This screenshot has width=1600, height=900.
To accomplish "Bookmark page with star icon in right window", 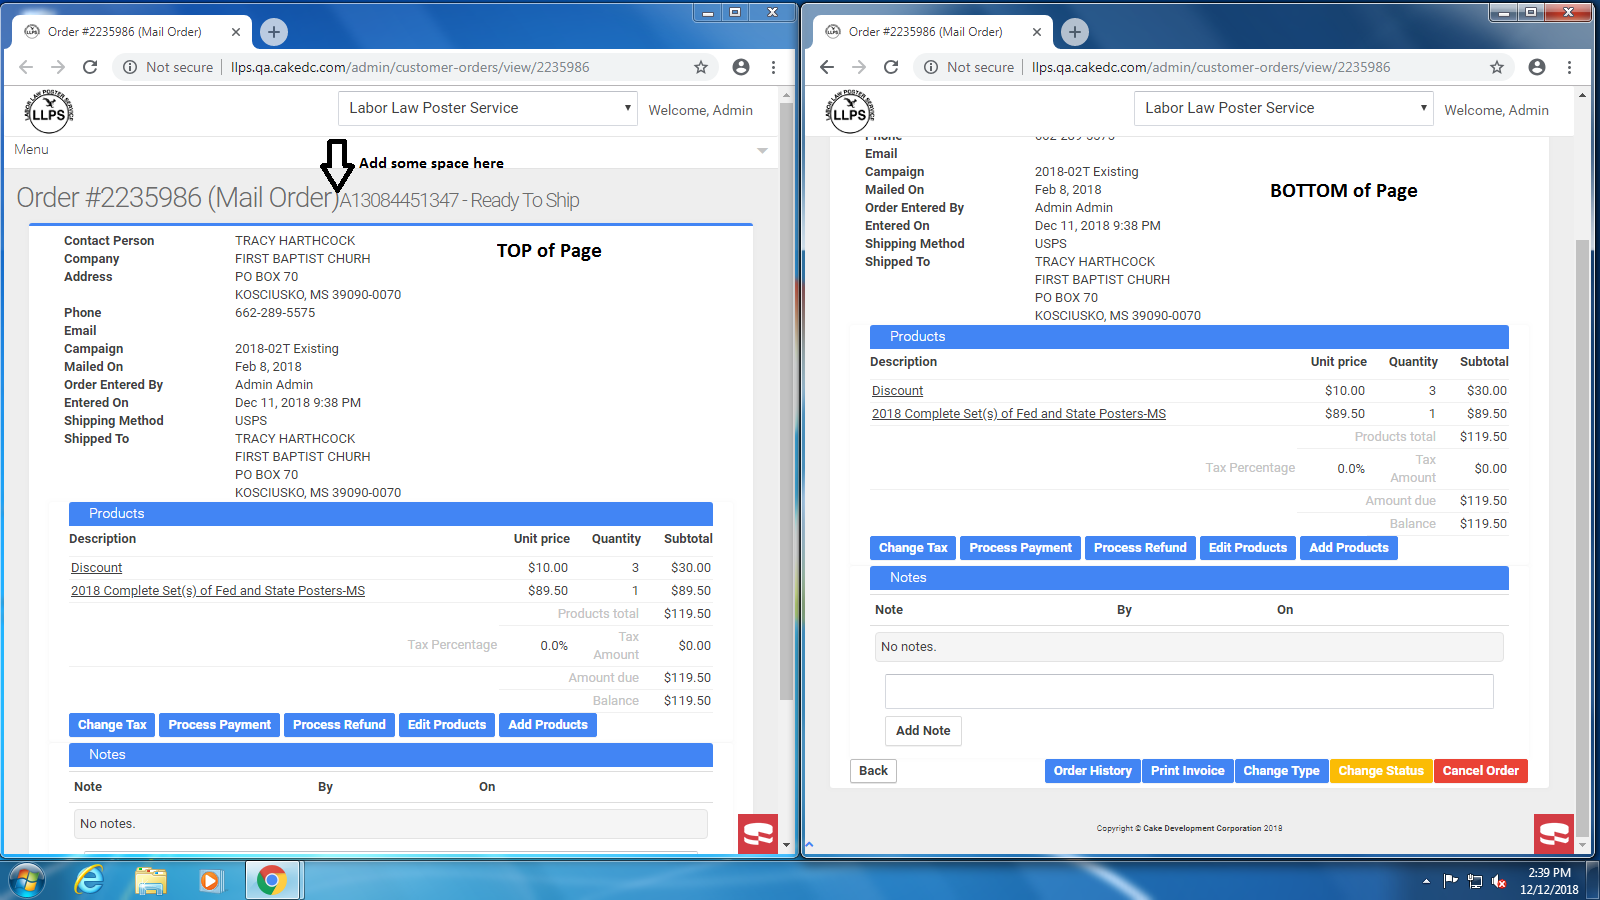I will [x=1496, y=67].
